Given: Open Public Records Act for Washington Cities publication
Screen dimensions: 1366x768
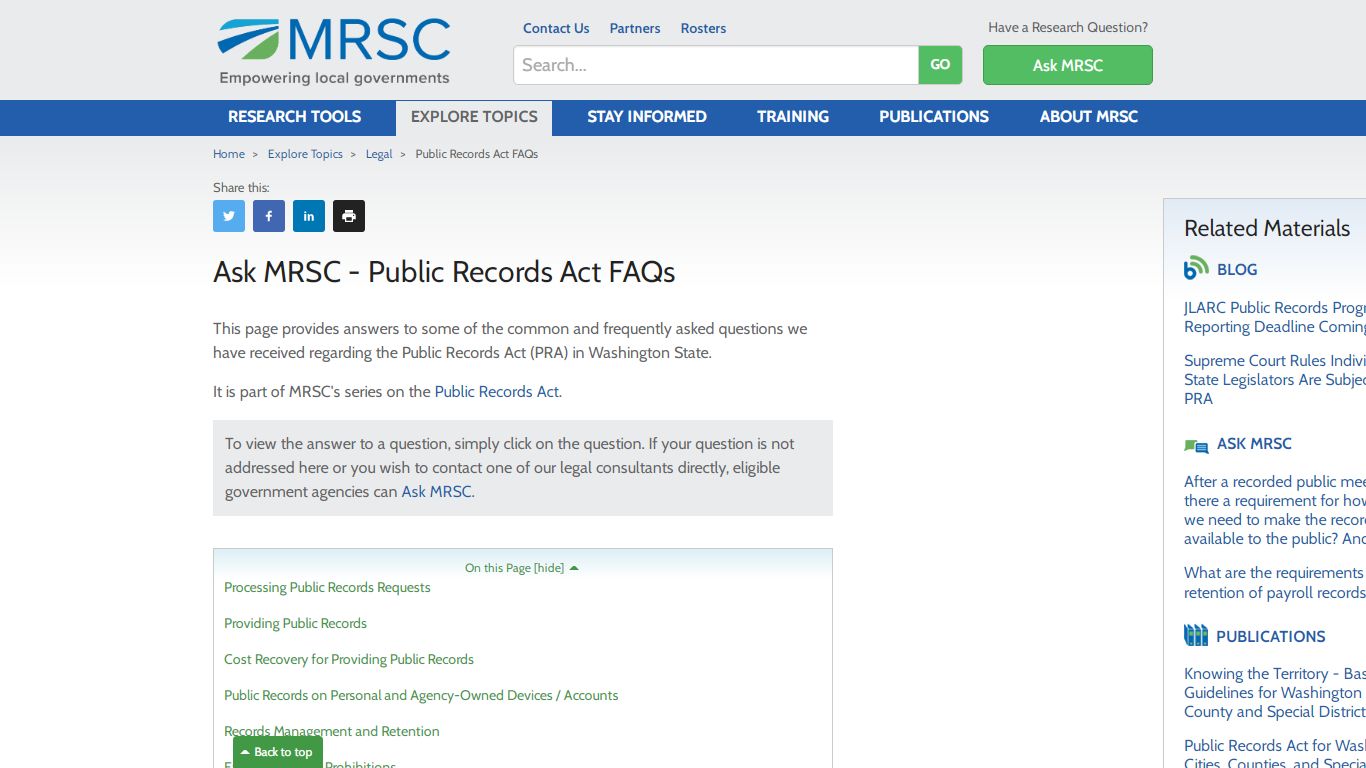Looking at the screenshot, I should pyautogui.click(x=1275, y=754).
